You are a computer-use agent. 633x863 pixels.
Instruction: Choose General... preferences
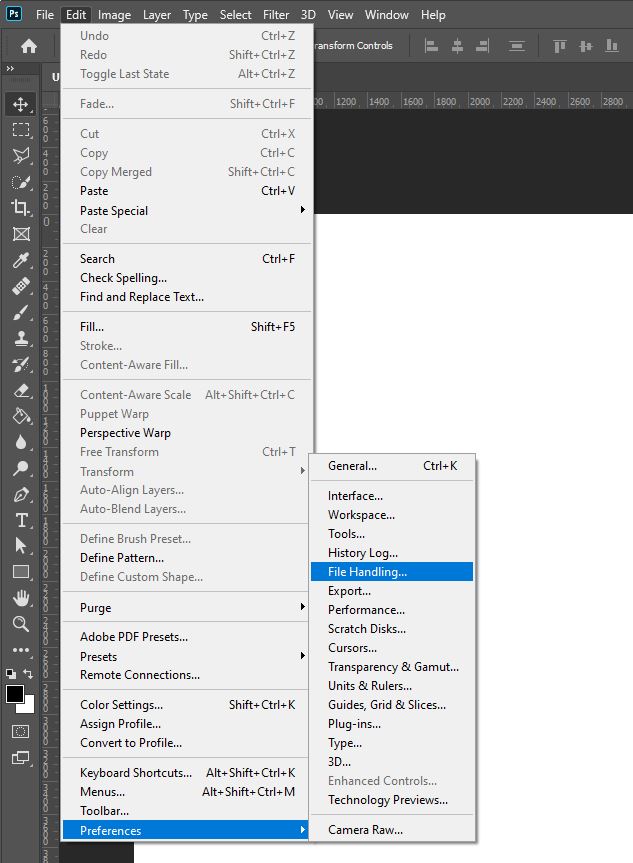(392, 466)
